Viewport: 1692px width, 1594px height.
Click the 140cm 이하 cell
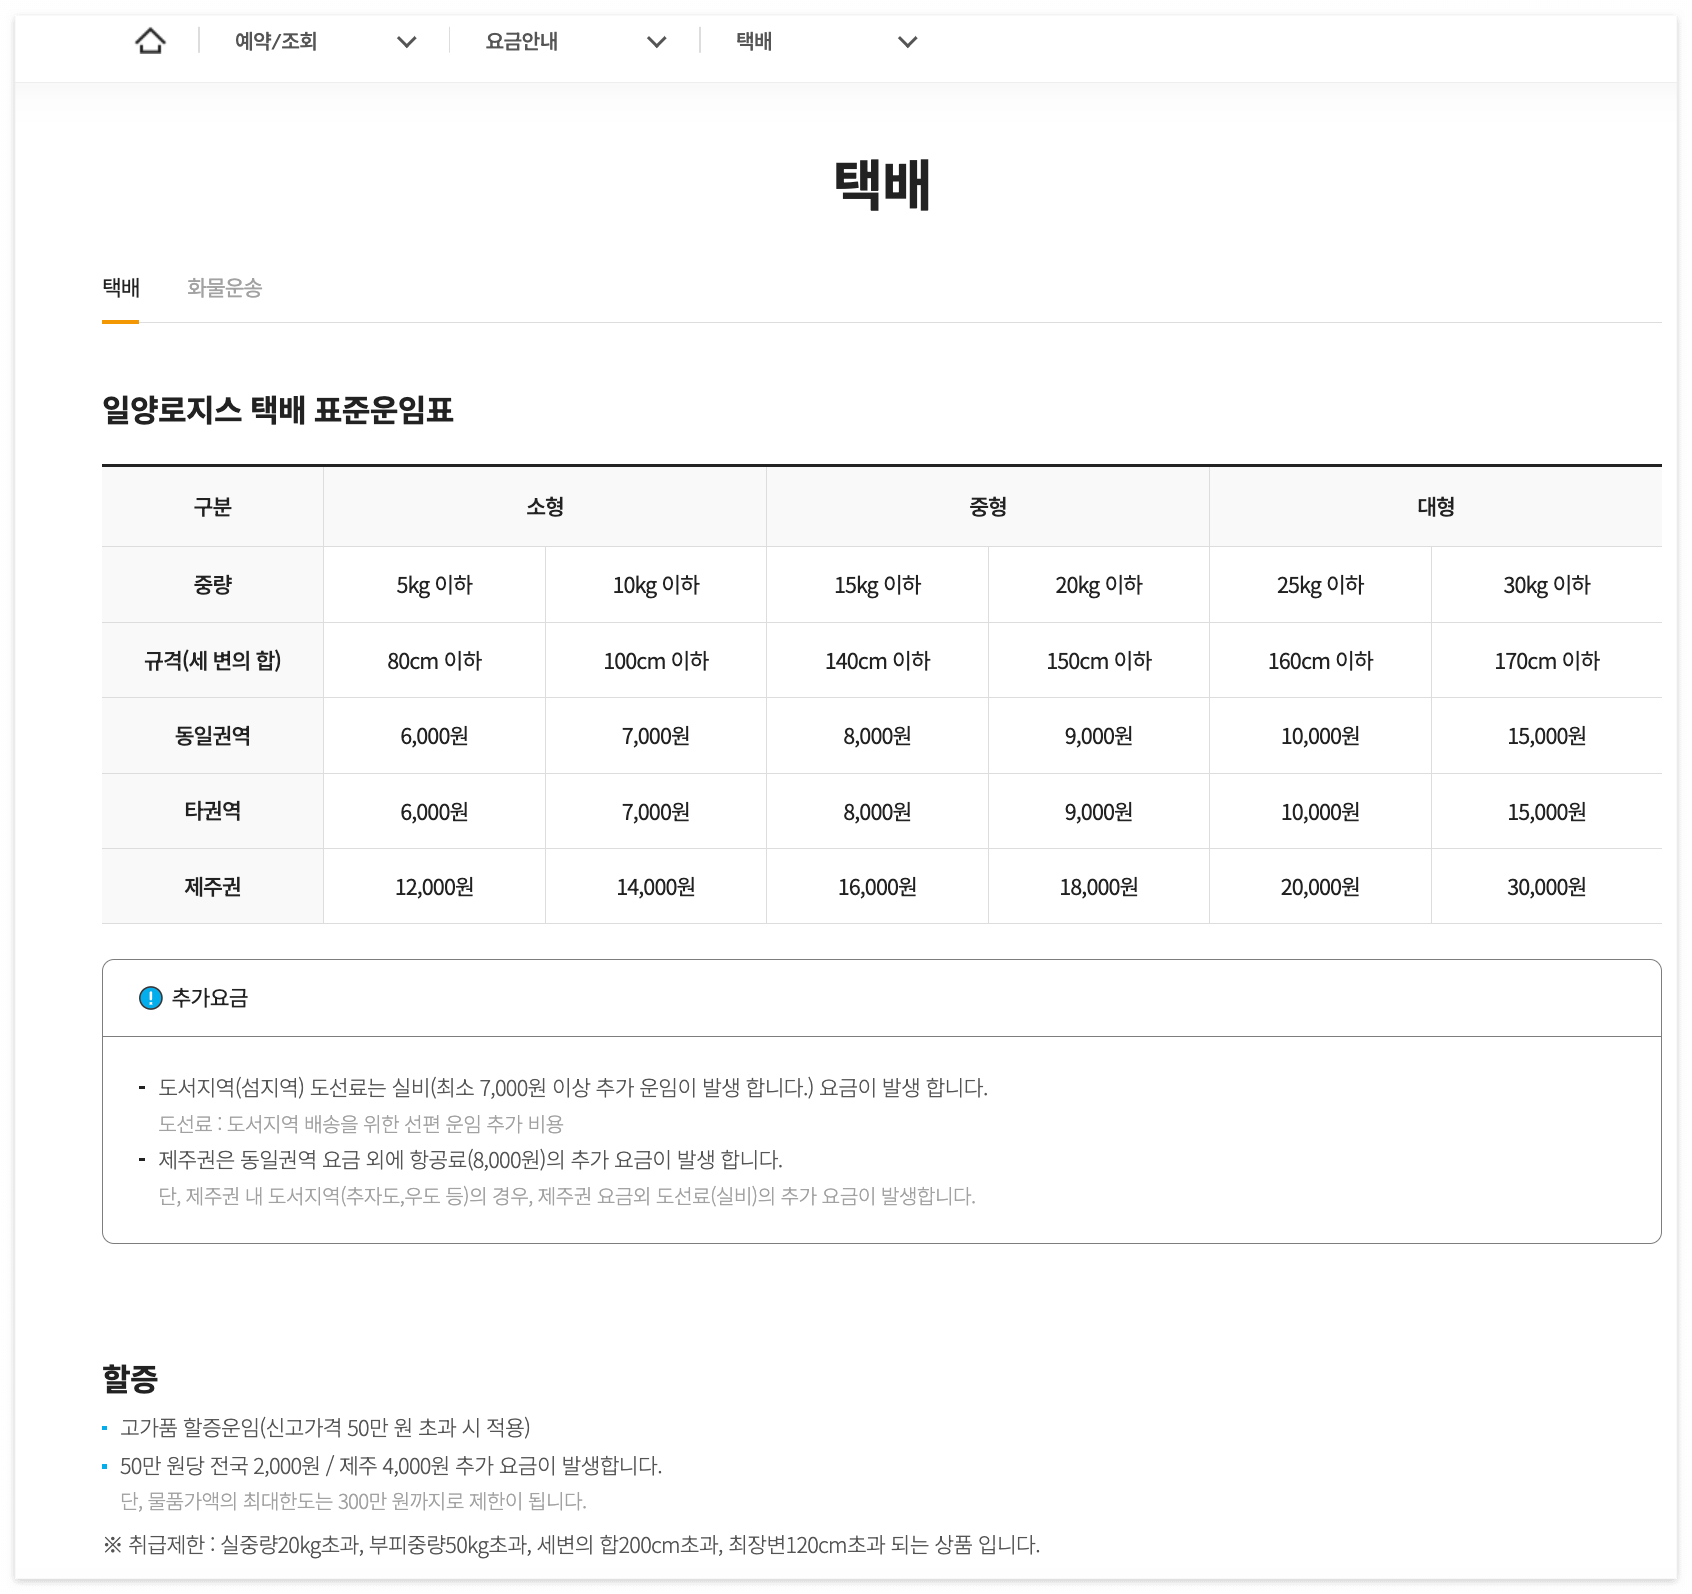[878, 661]
